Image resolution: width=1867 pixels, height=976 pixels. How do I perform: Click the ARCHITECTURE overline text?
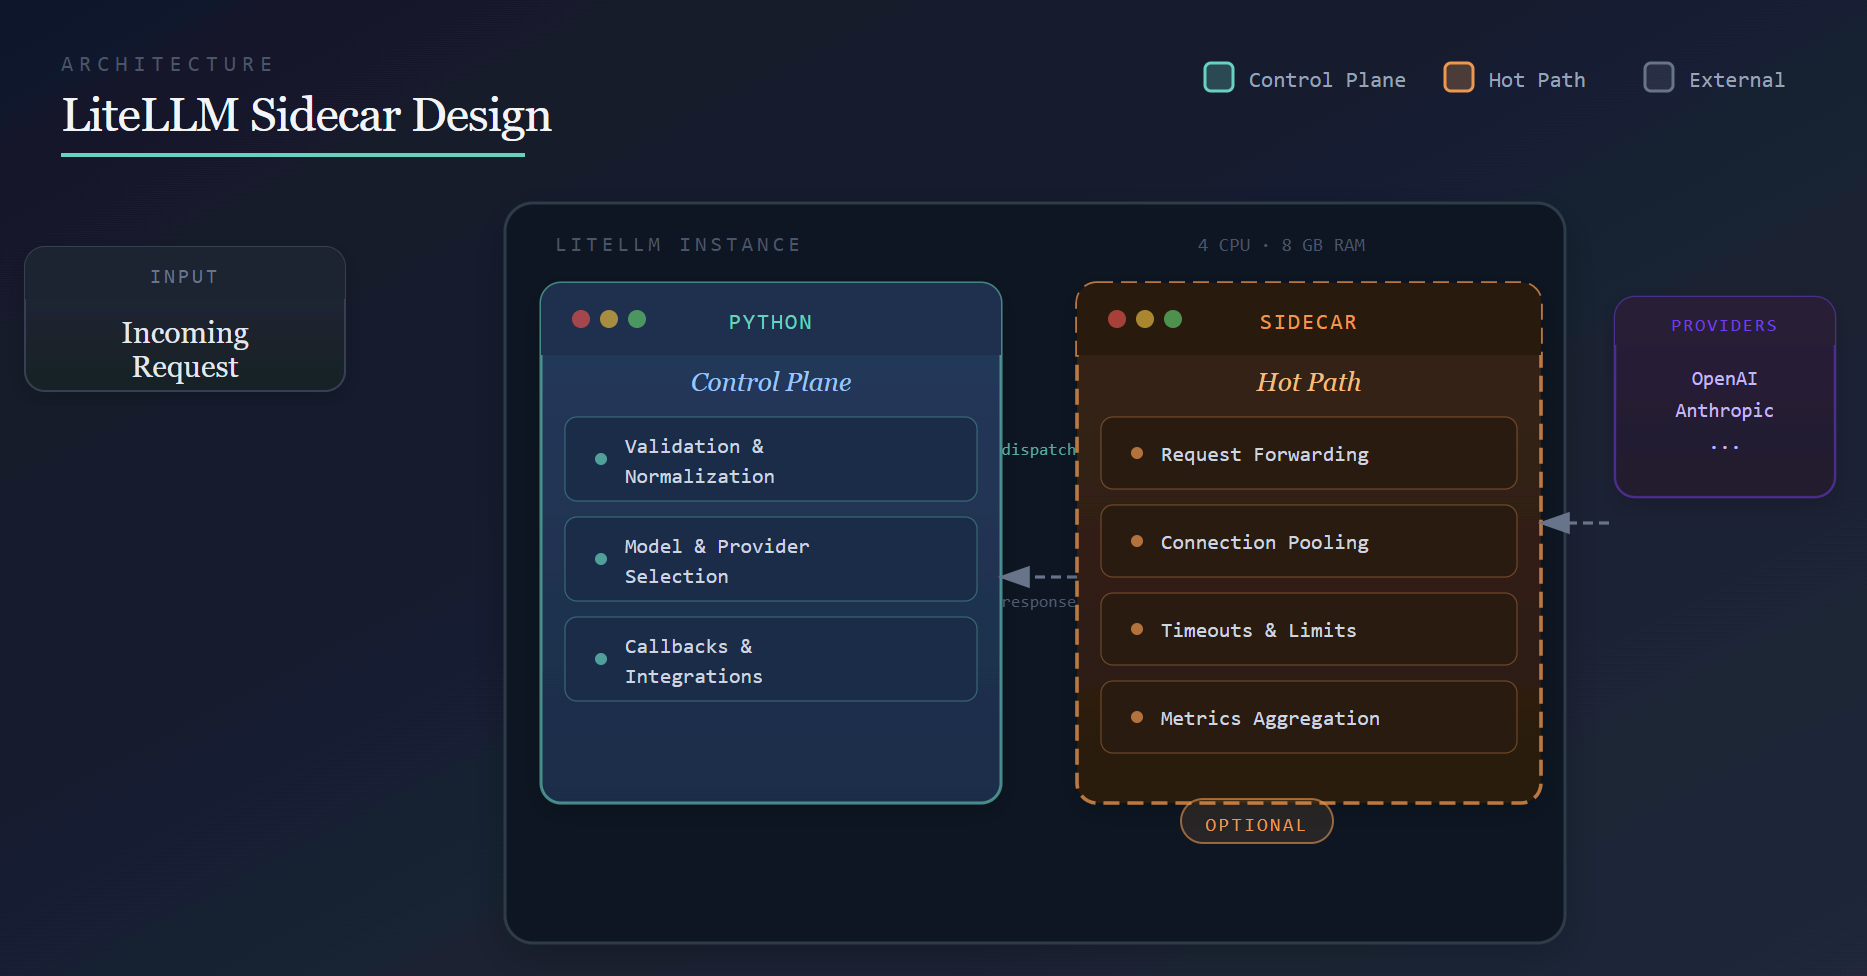[x=168, y=64]
